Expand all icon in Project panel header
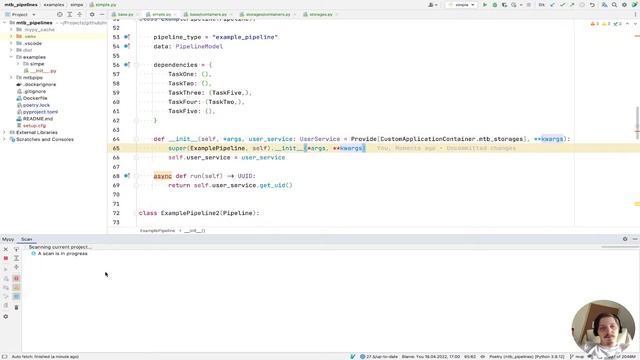 point(69,14)
